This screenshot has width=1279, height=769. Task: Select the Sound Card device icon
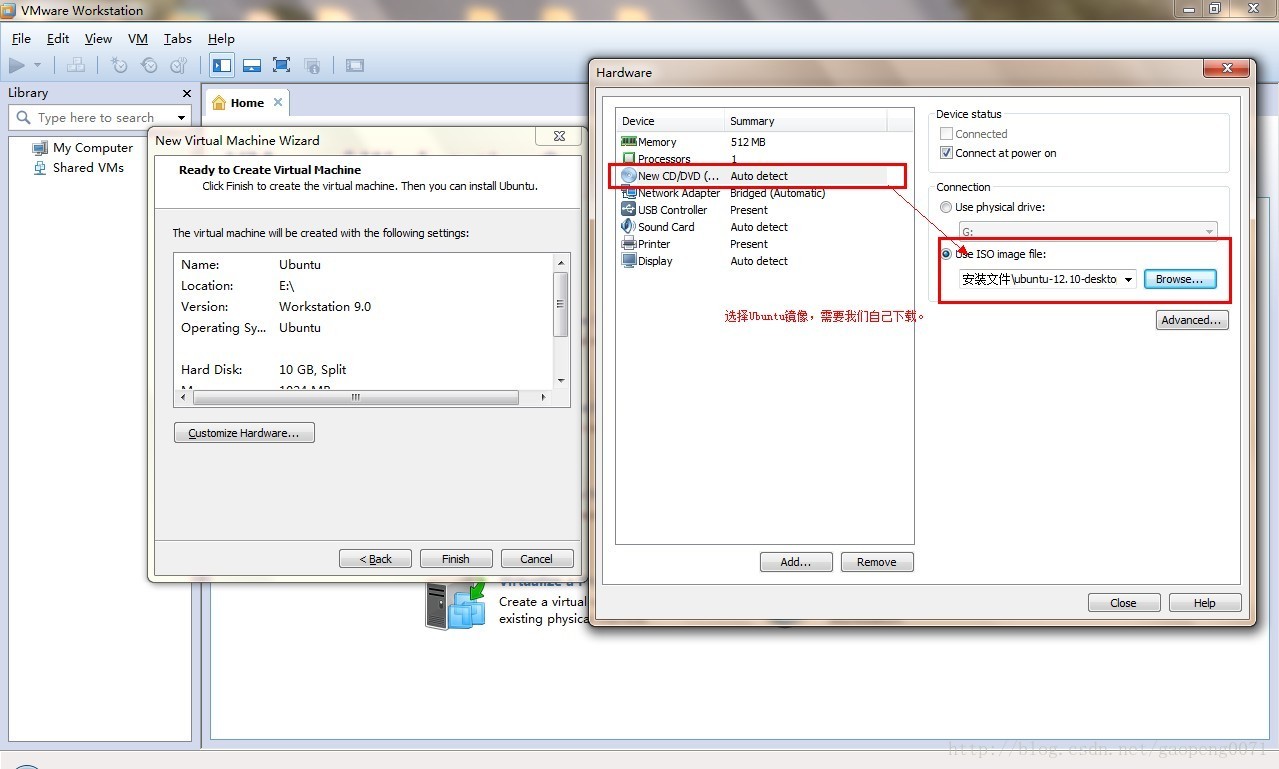(628, 227)
